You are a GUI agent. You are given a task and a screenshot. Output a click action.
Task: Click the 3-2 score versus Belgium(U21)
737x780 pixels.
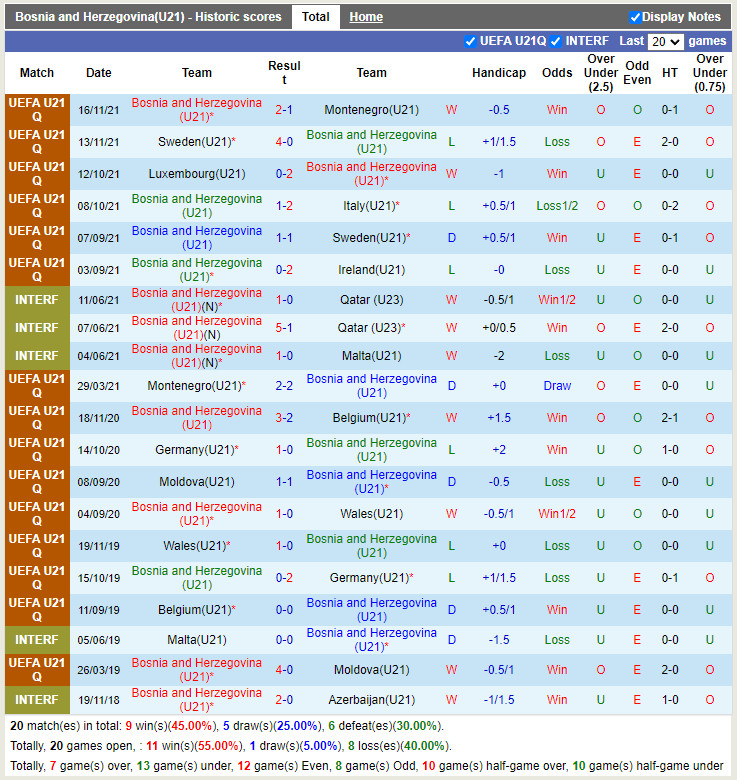point(284,418)
